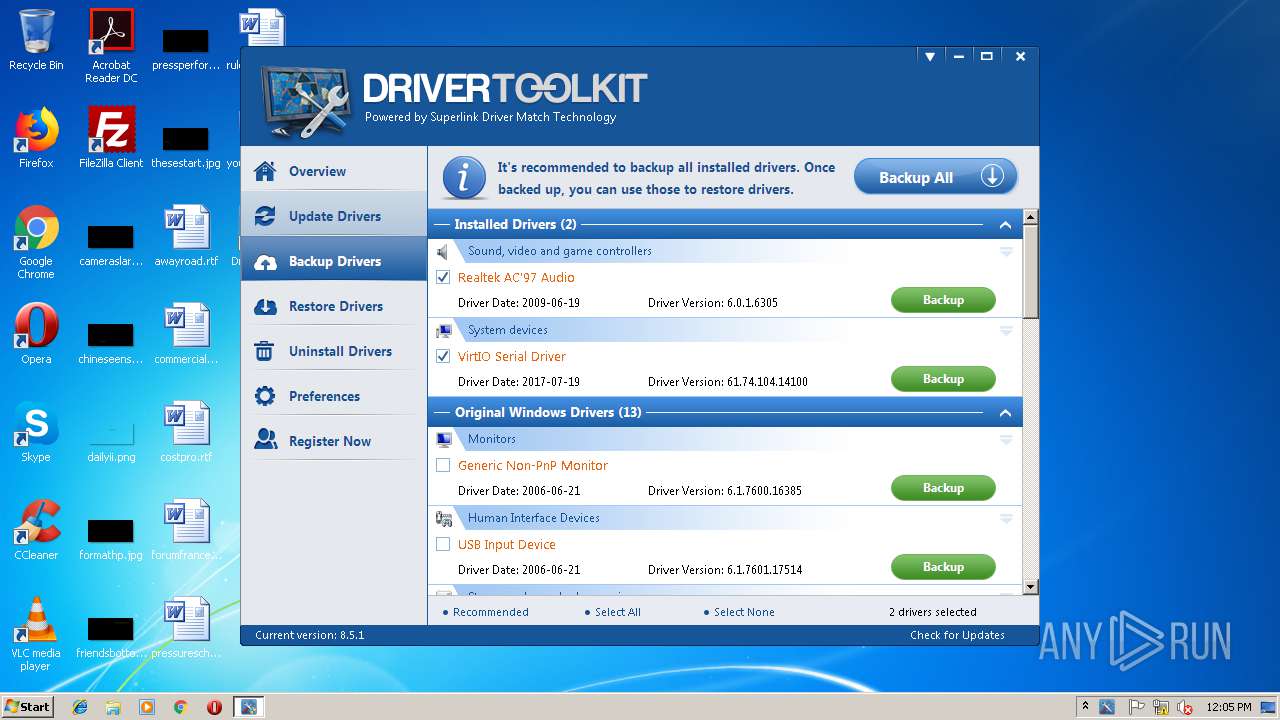Screen dimensions: 1280x720
Task: Open awayroad.rtf document on desktop
Action: 186,236
